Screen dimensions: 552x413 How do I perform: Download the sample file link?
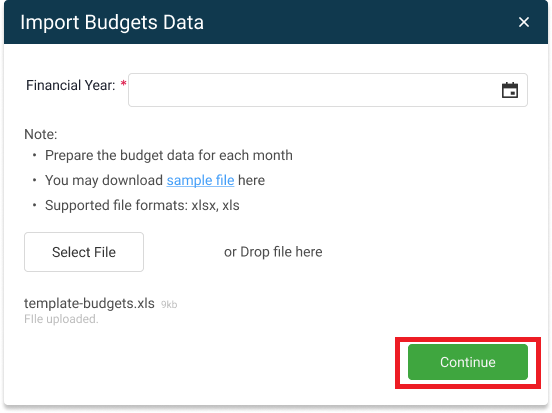(x=200, y=180)
